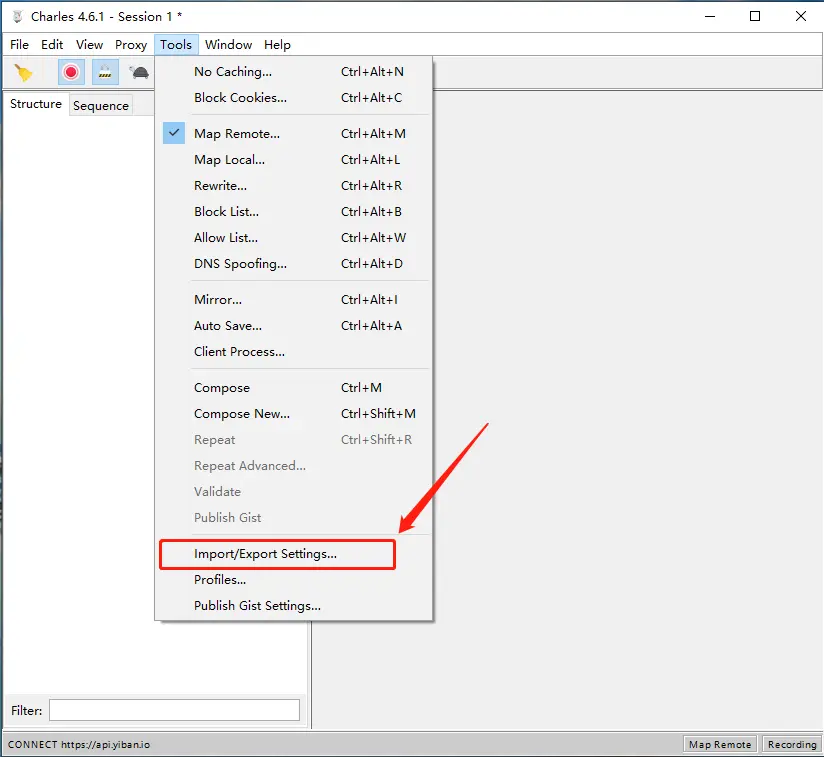Open the File menu
824x757 pixels.
[19, 45]
